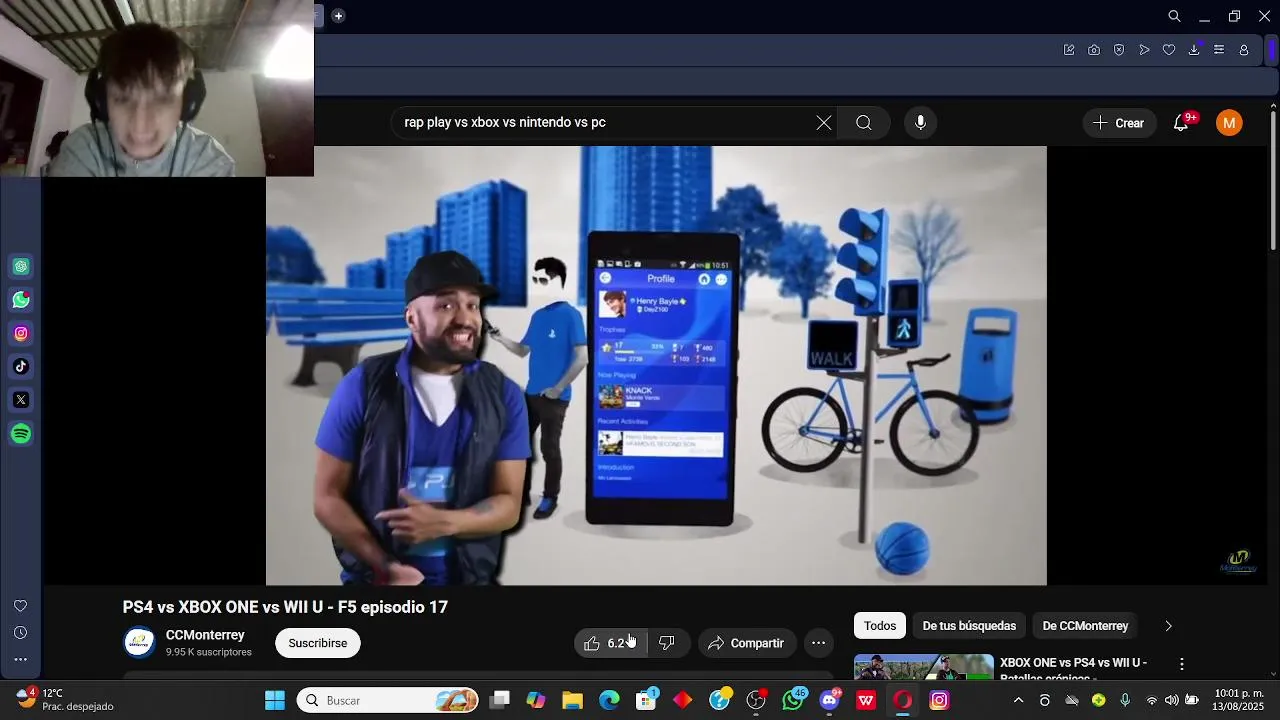This screenshot has height=720, width=1280.
Task: Click the video player frame
Action: pyautogui.click(x=656, y=366)
